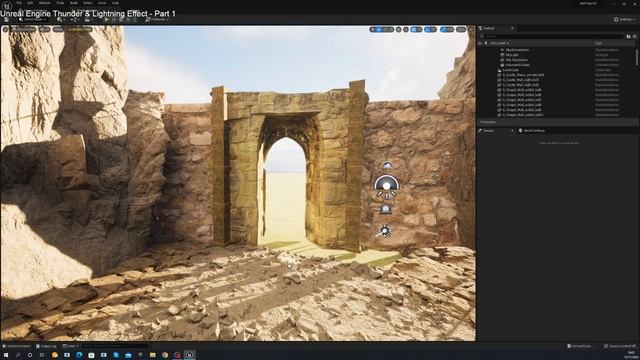Toggle the Outliner visibility column header
The height and width of the screenshot is (360, 640).
coord(480,43)
